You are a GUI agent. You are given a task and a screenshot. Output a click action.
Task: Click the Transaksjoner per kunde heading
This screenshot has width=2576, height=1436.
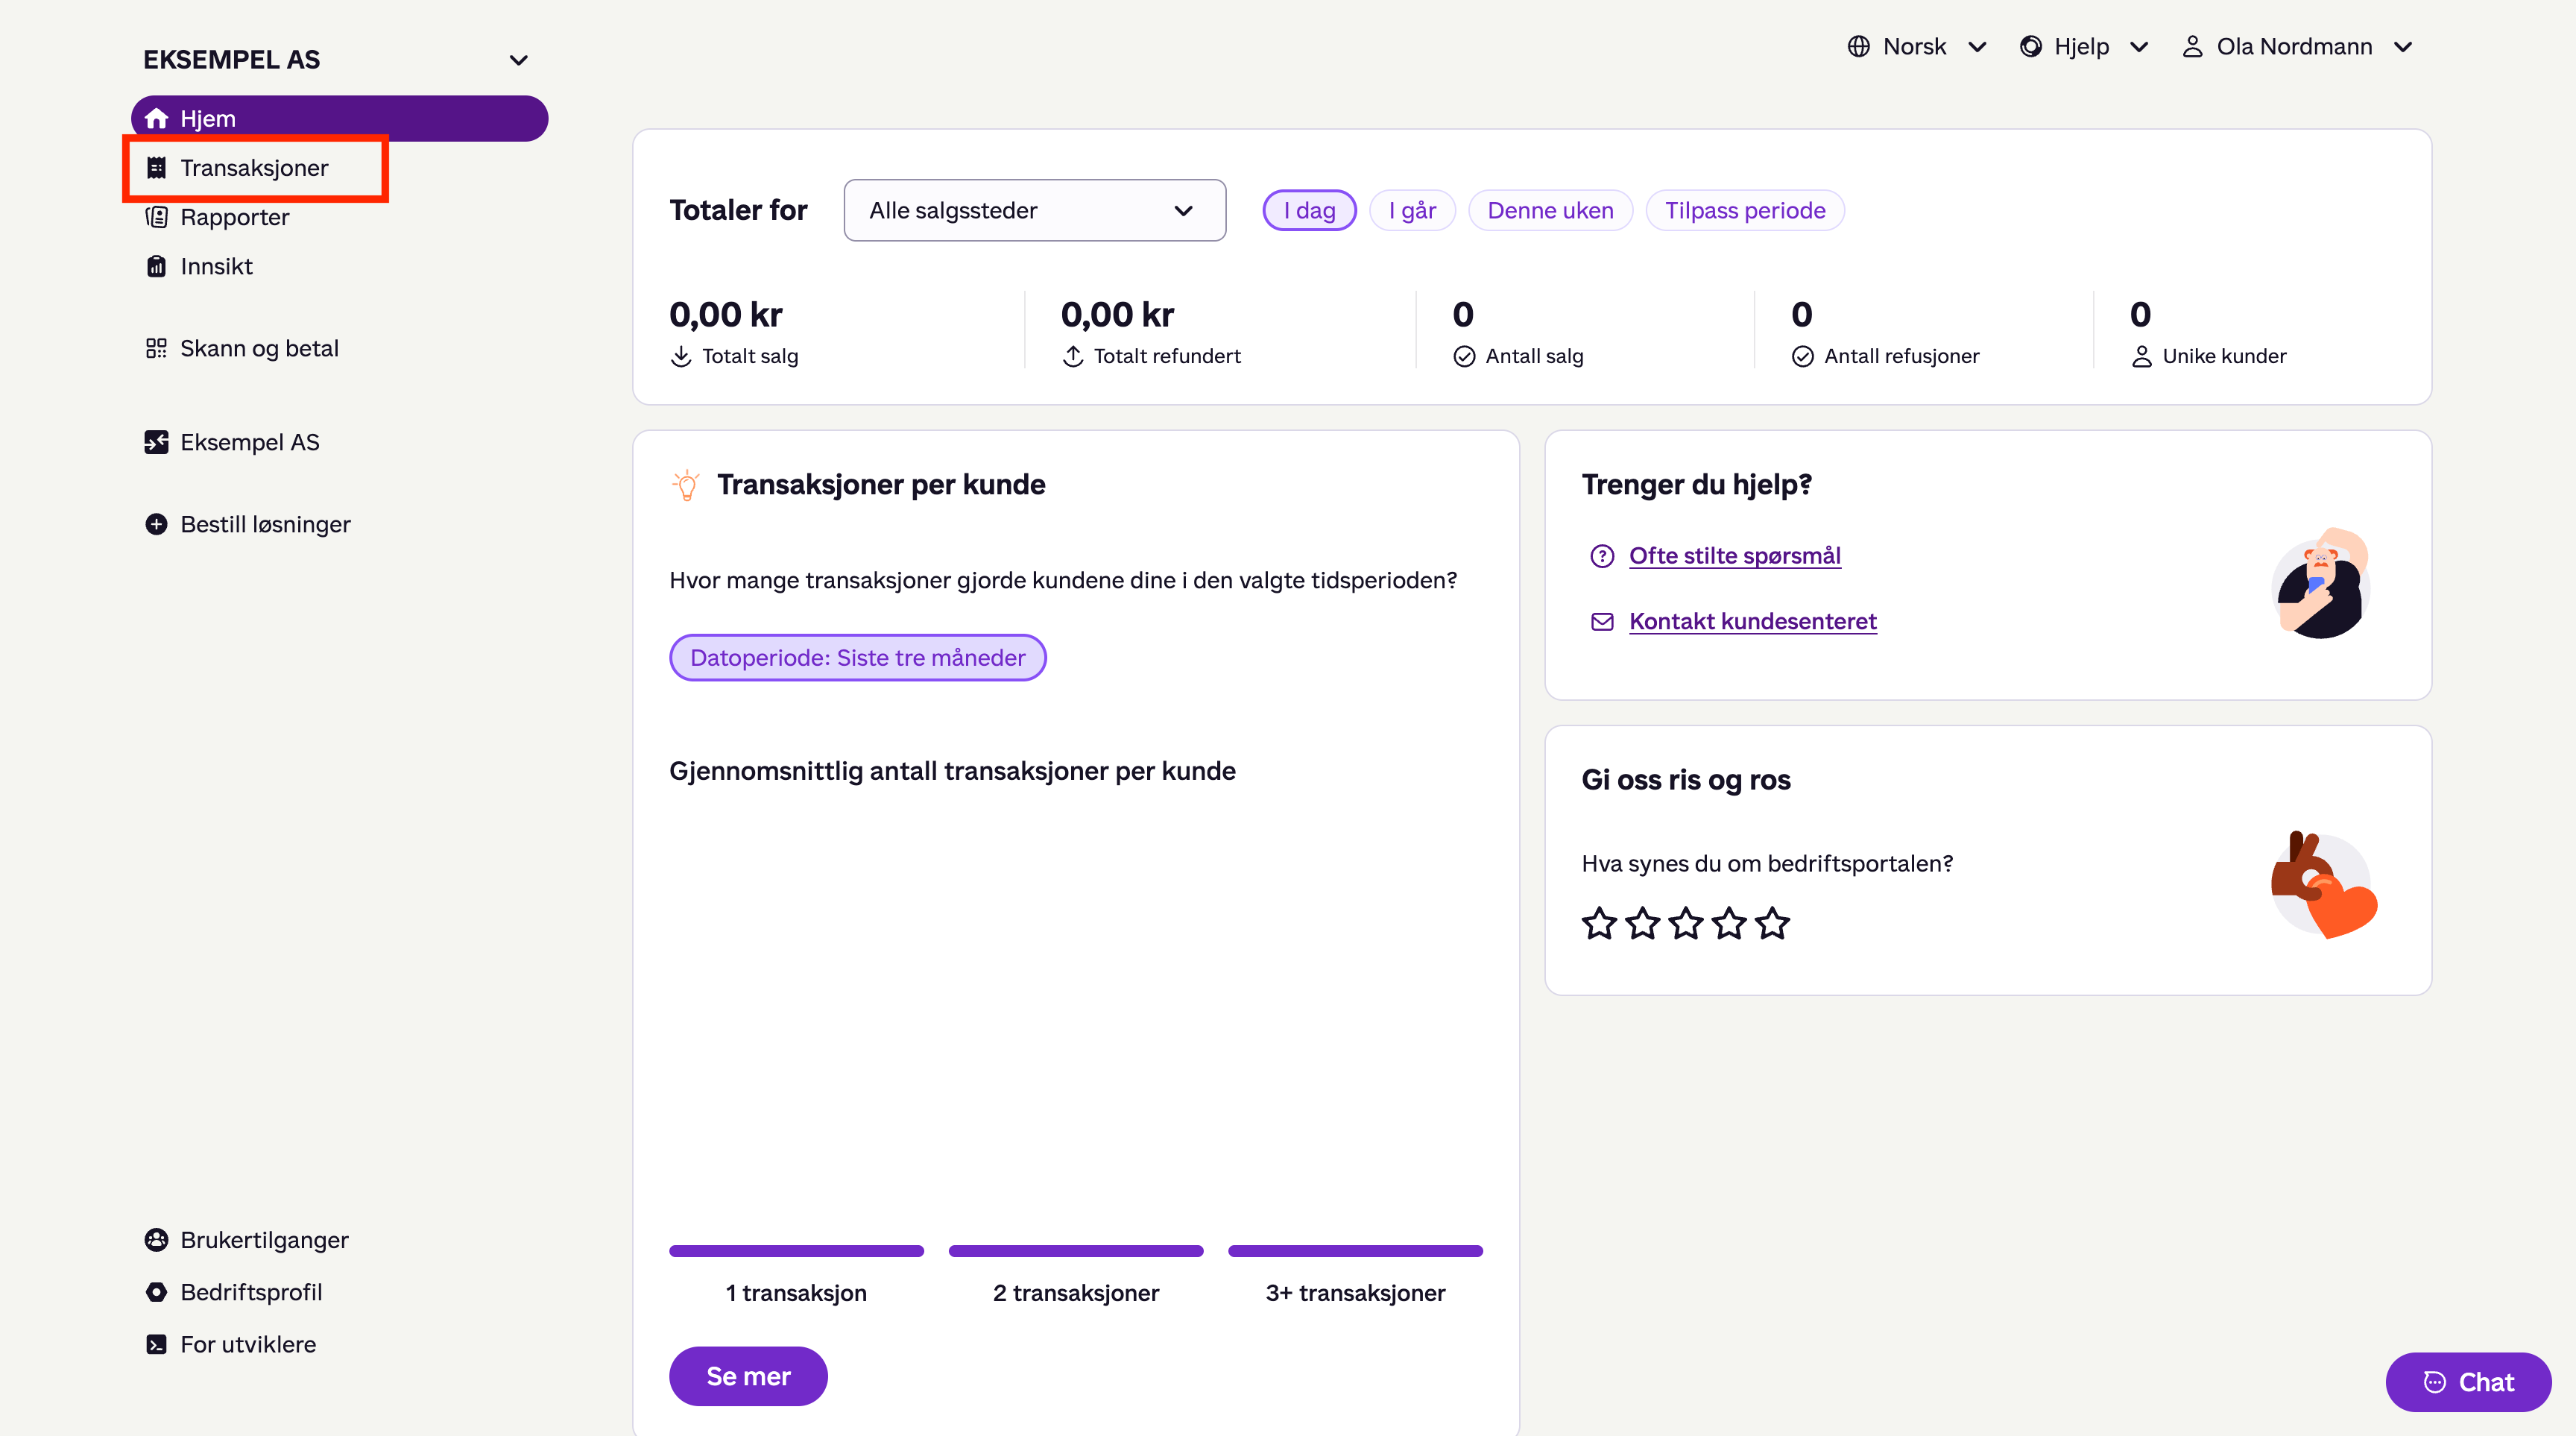pyautogui.click(x=881, y=485)
